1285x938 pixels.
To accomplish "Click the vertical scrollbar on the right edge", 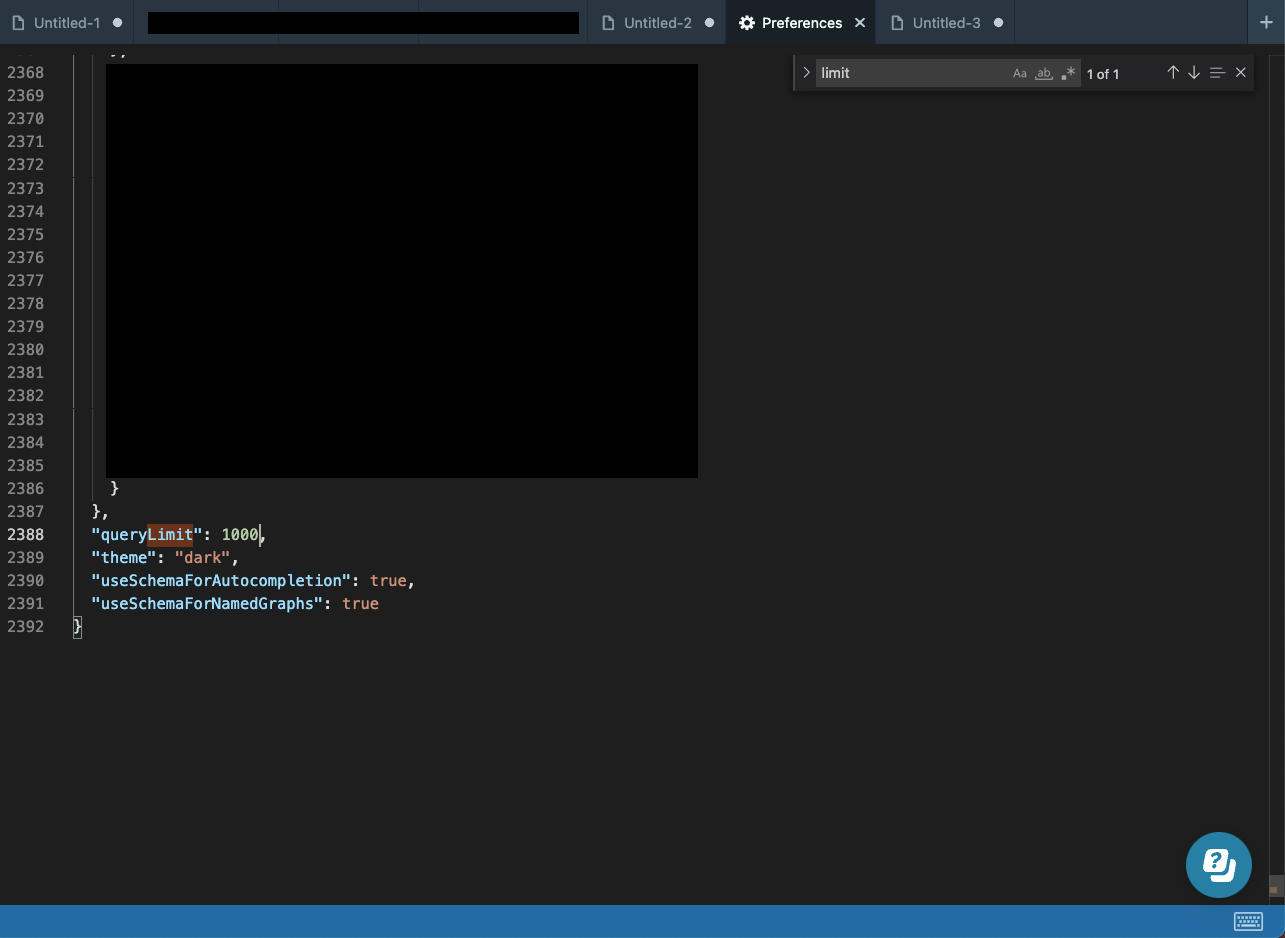I will click(1277, 886).
